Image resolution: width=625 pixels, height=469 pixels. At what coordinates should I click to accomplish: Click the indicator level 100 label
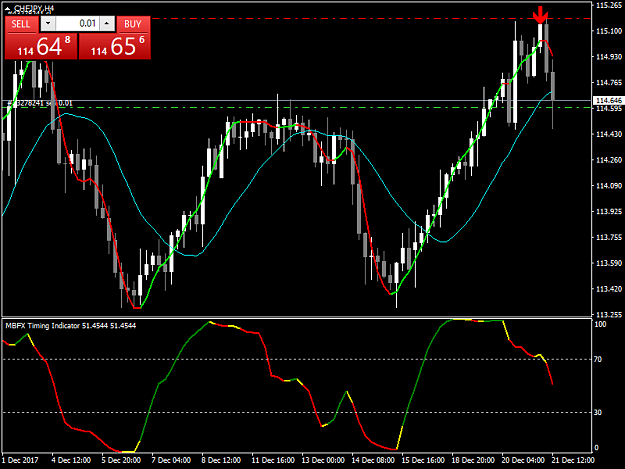pyautogui.click(x=600, y=324)
